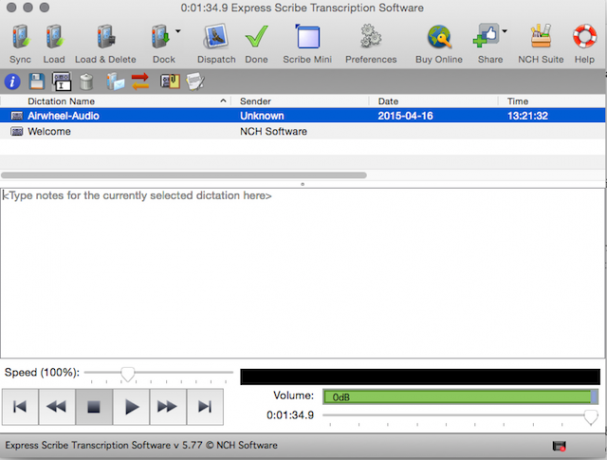The image size is (607, 460).
Task: Go to end of dictation
Action: [x=205, y=407]
